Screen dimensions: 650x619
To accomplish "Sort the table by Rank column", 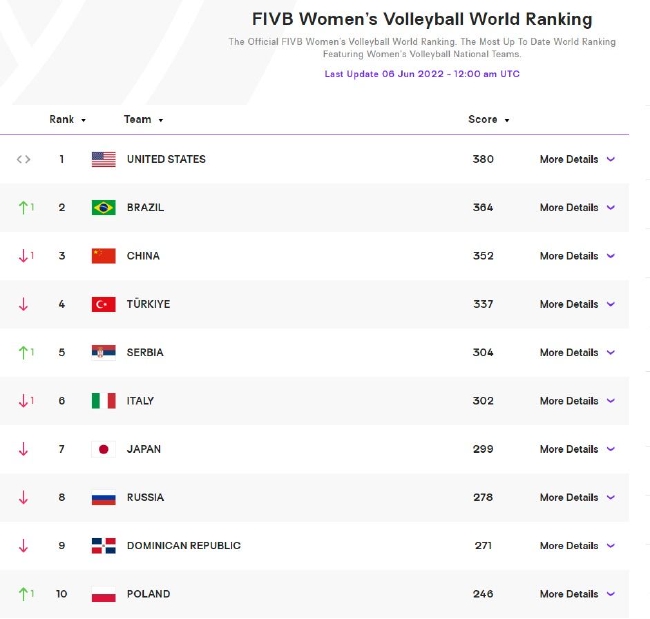I will [68, 119].
